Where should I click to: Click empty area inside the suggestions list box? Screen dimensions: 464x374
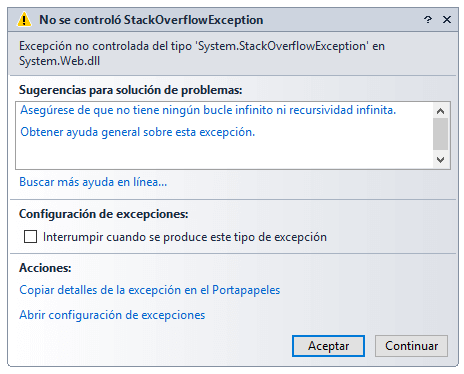coord(223,154)
